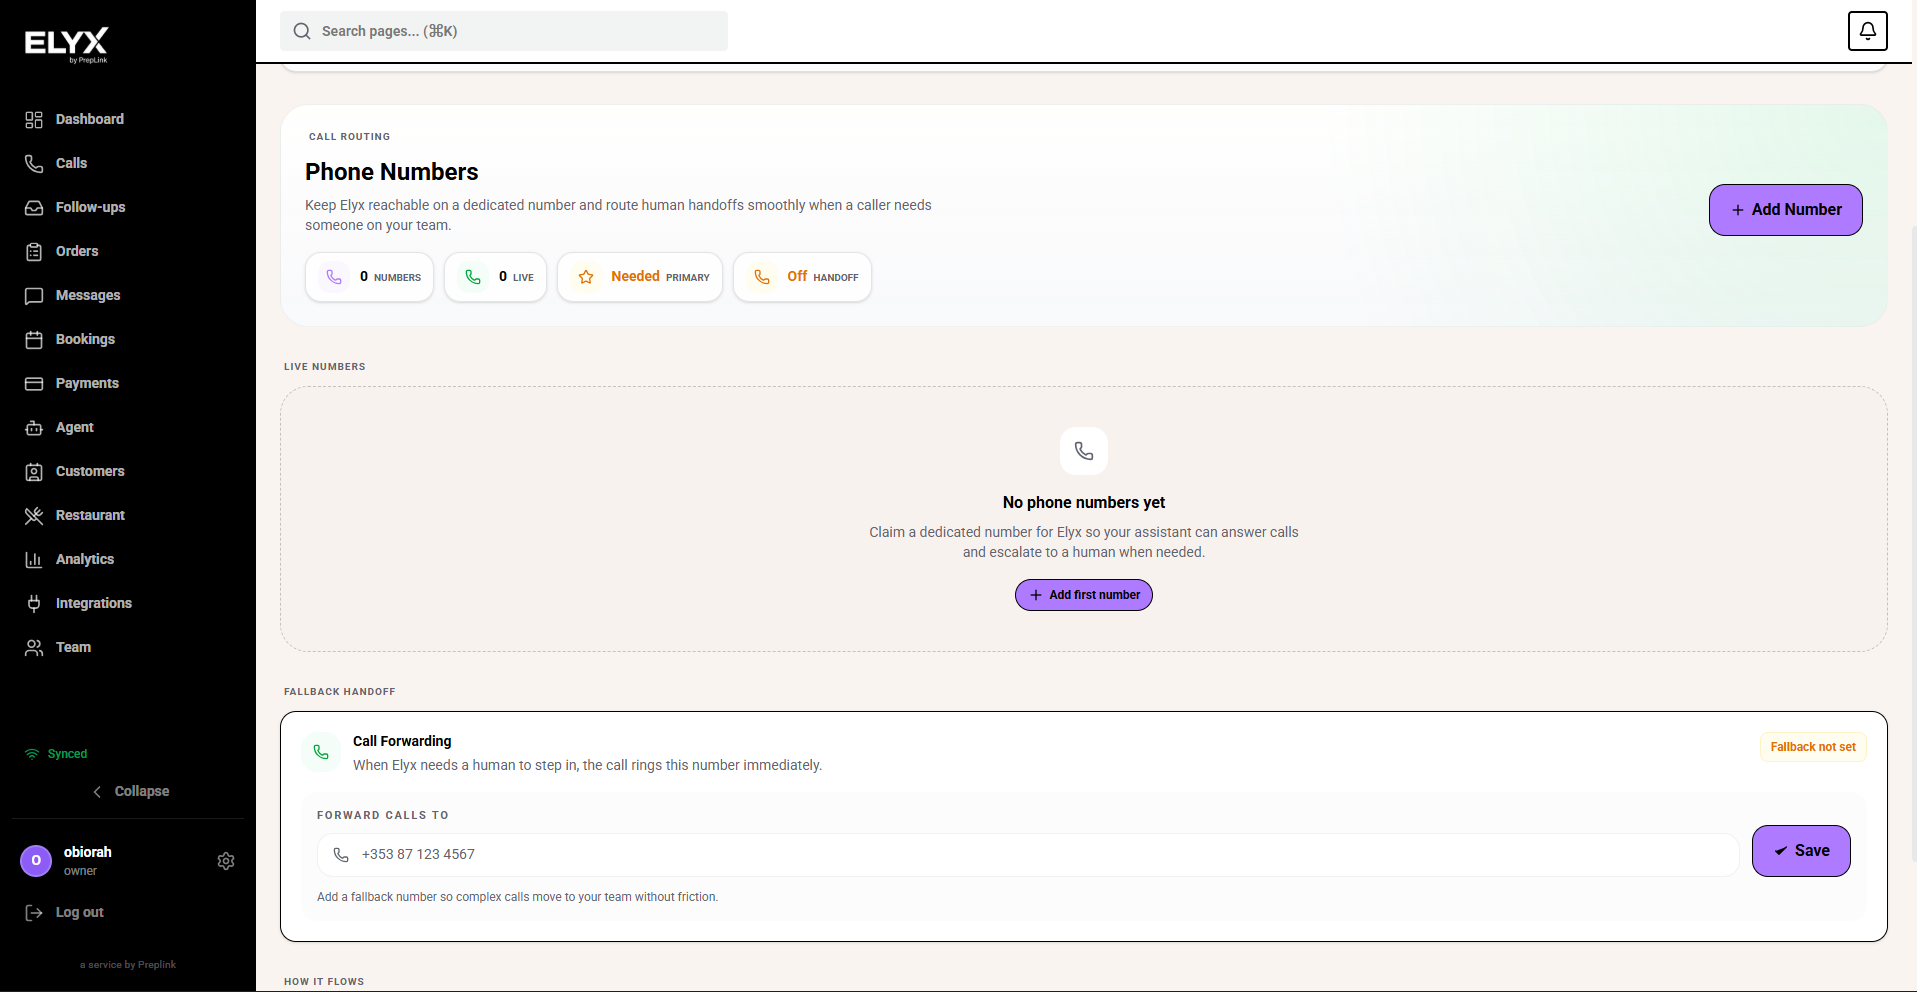Image resolution: width=1917 pixels, height=992 pixels.
Task: Click the Log out label
Action: click(80, 912)
